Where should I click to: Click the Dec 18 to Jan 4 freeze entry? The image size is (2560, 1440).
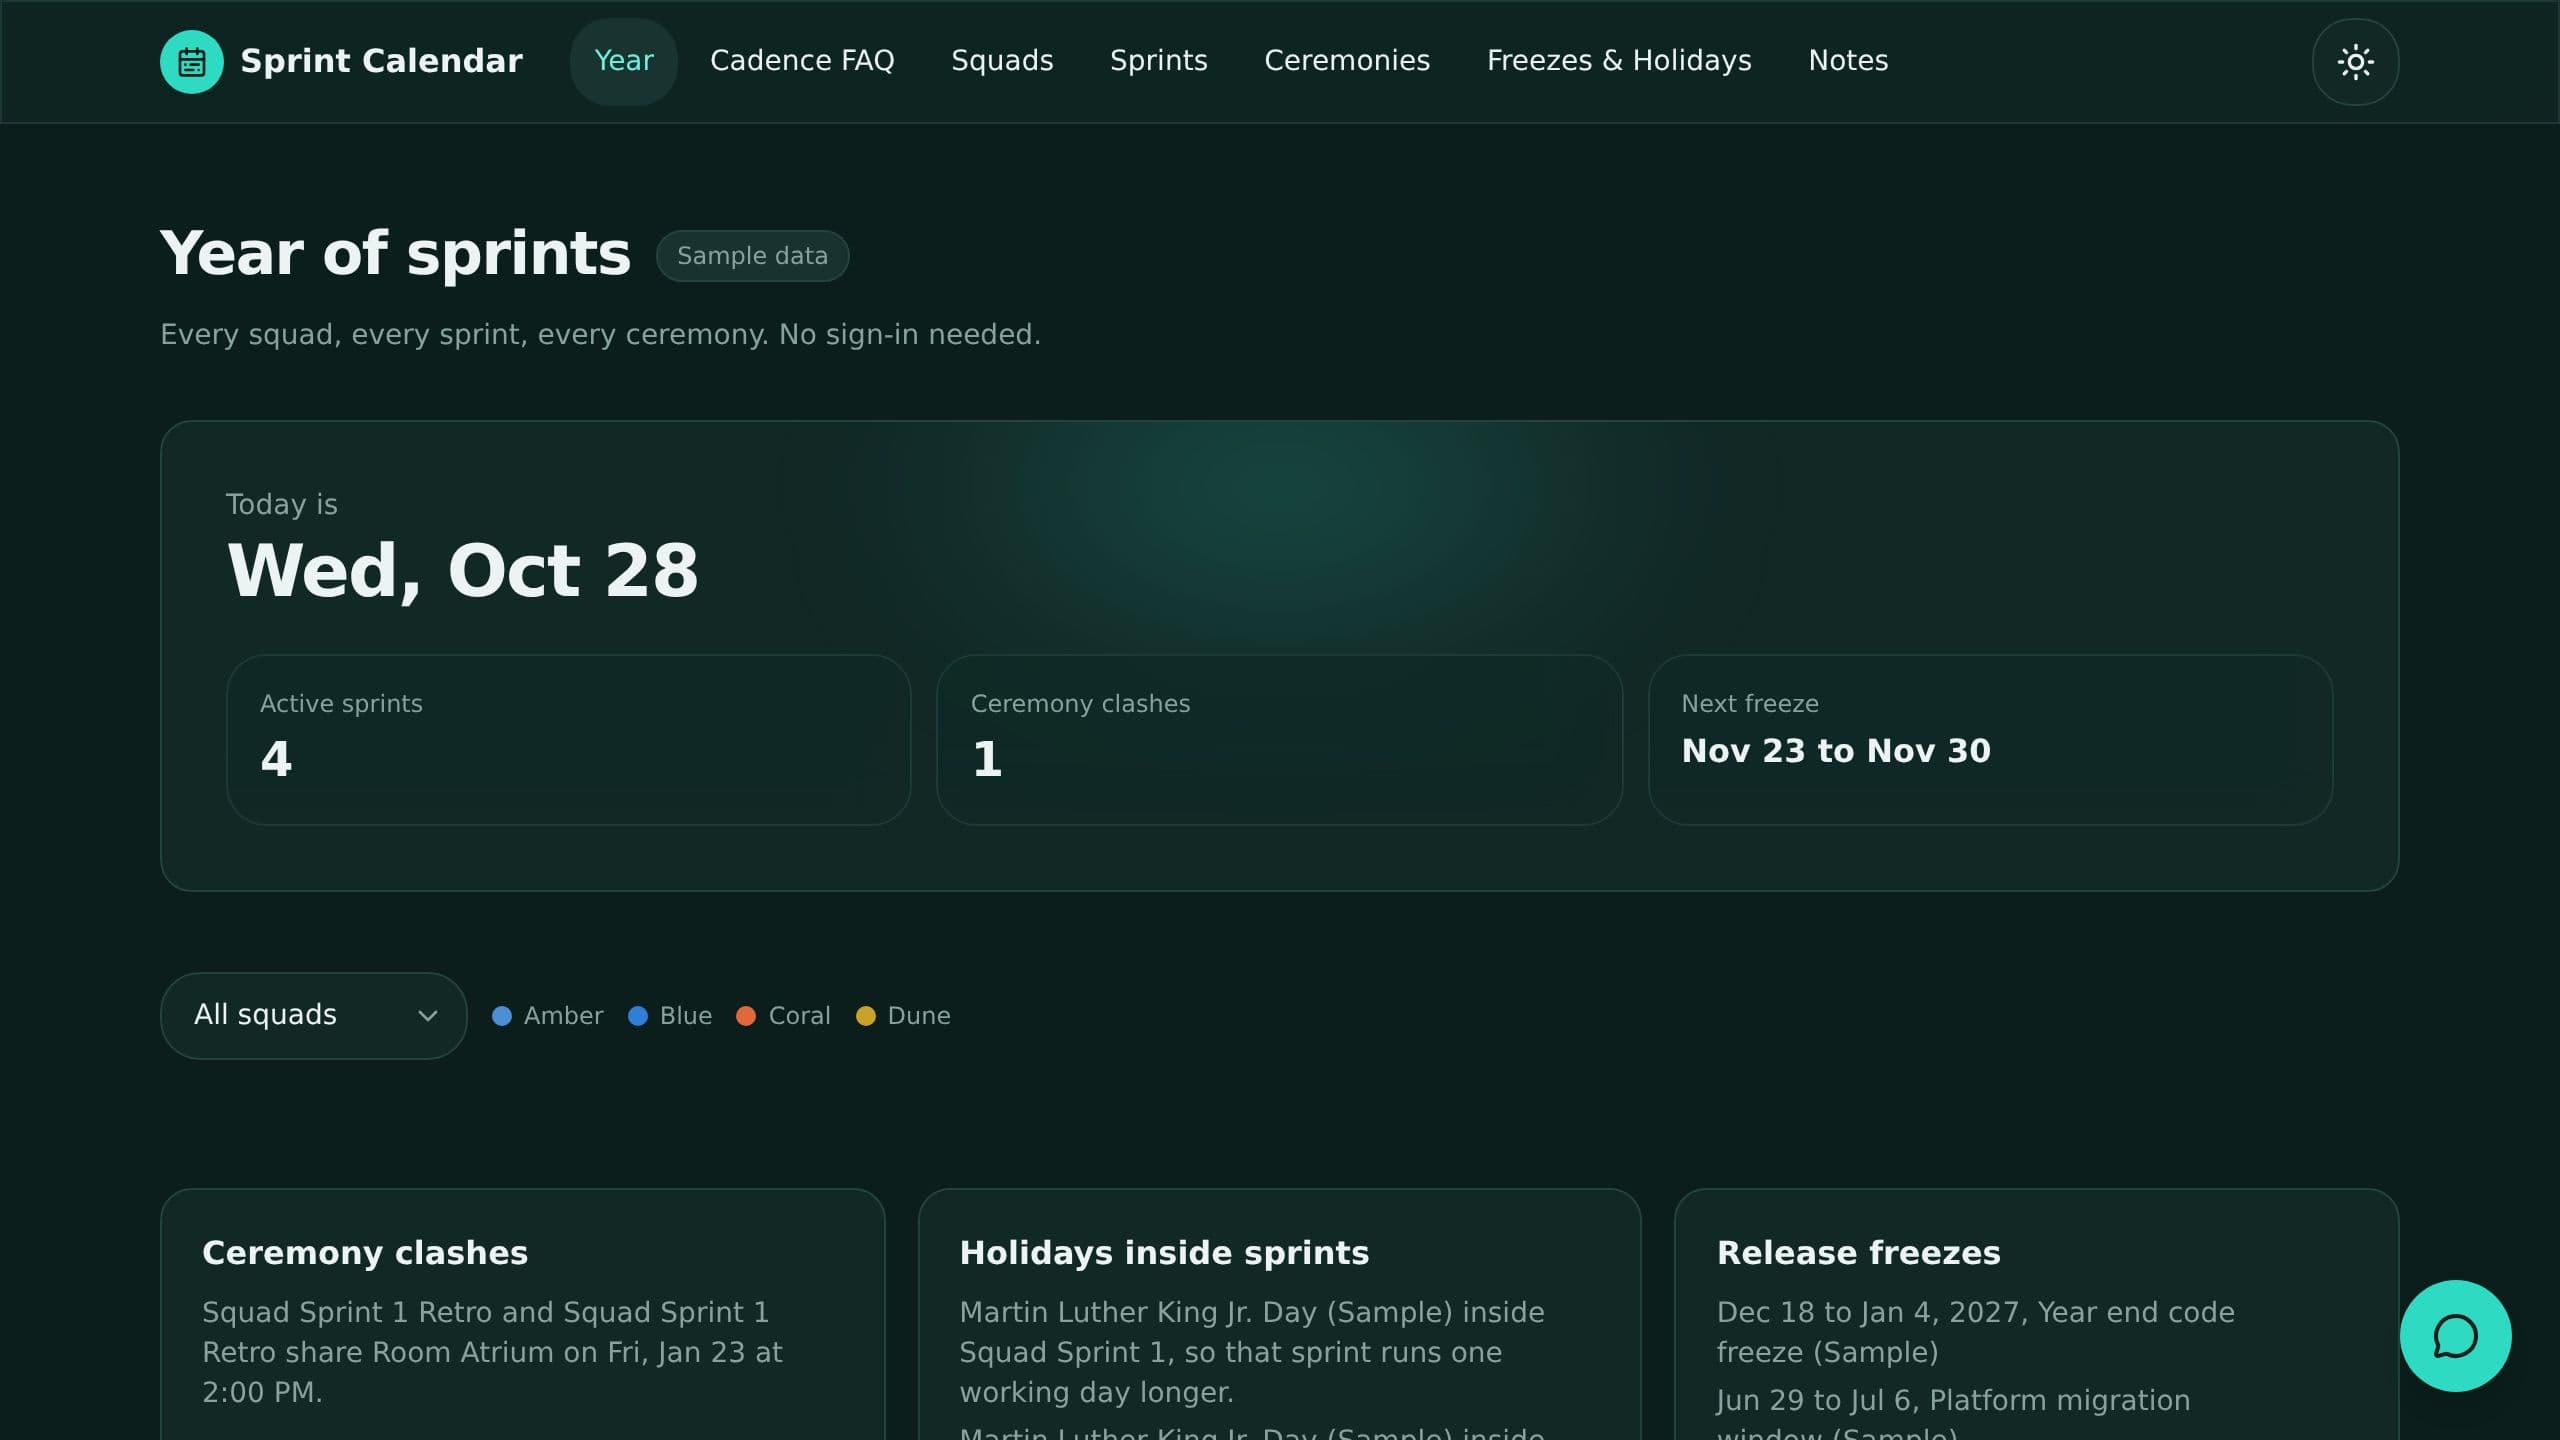[x=1975, y=1332]
